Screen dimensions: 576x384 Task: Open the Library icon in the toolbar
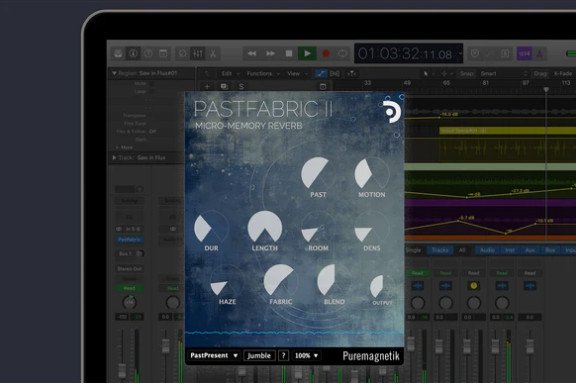(x=118, y=54)
